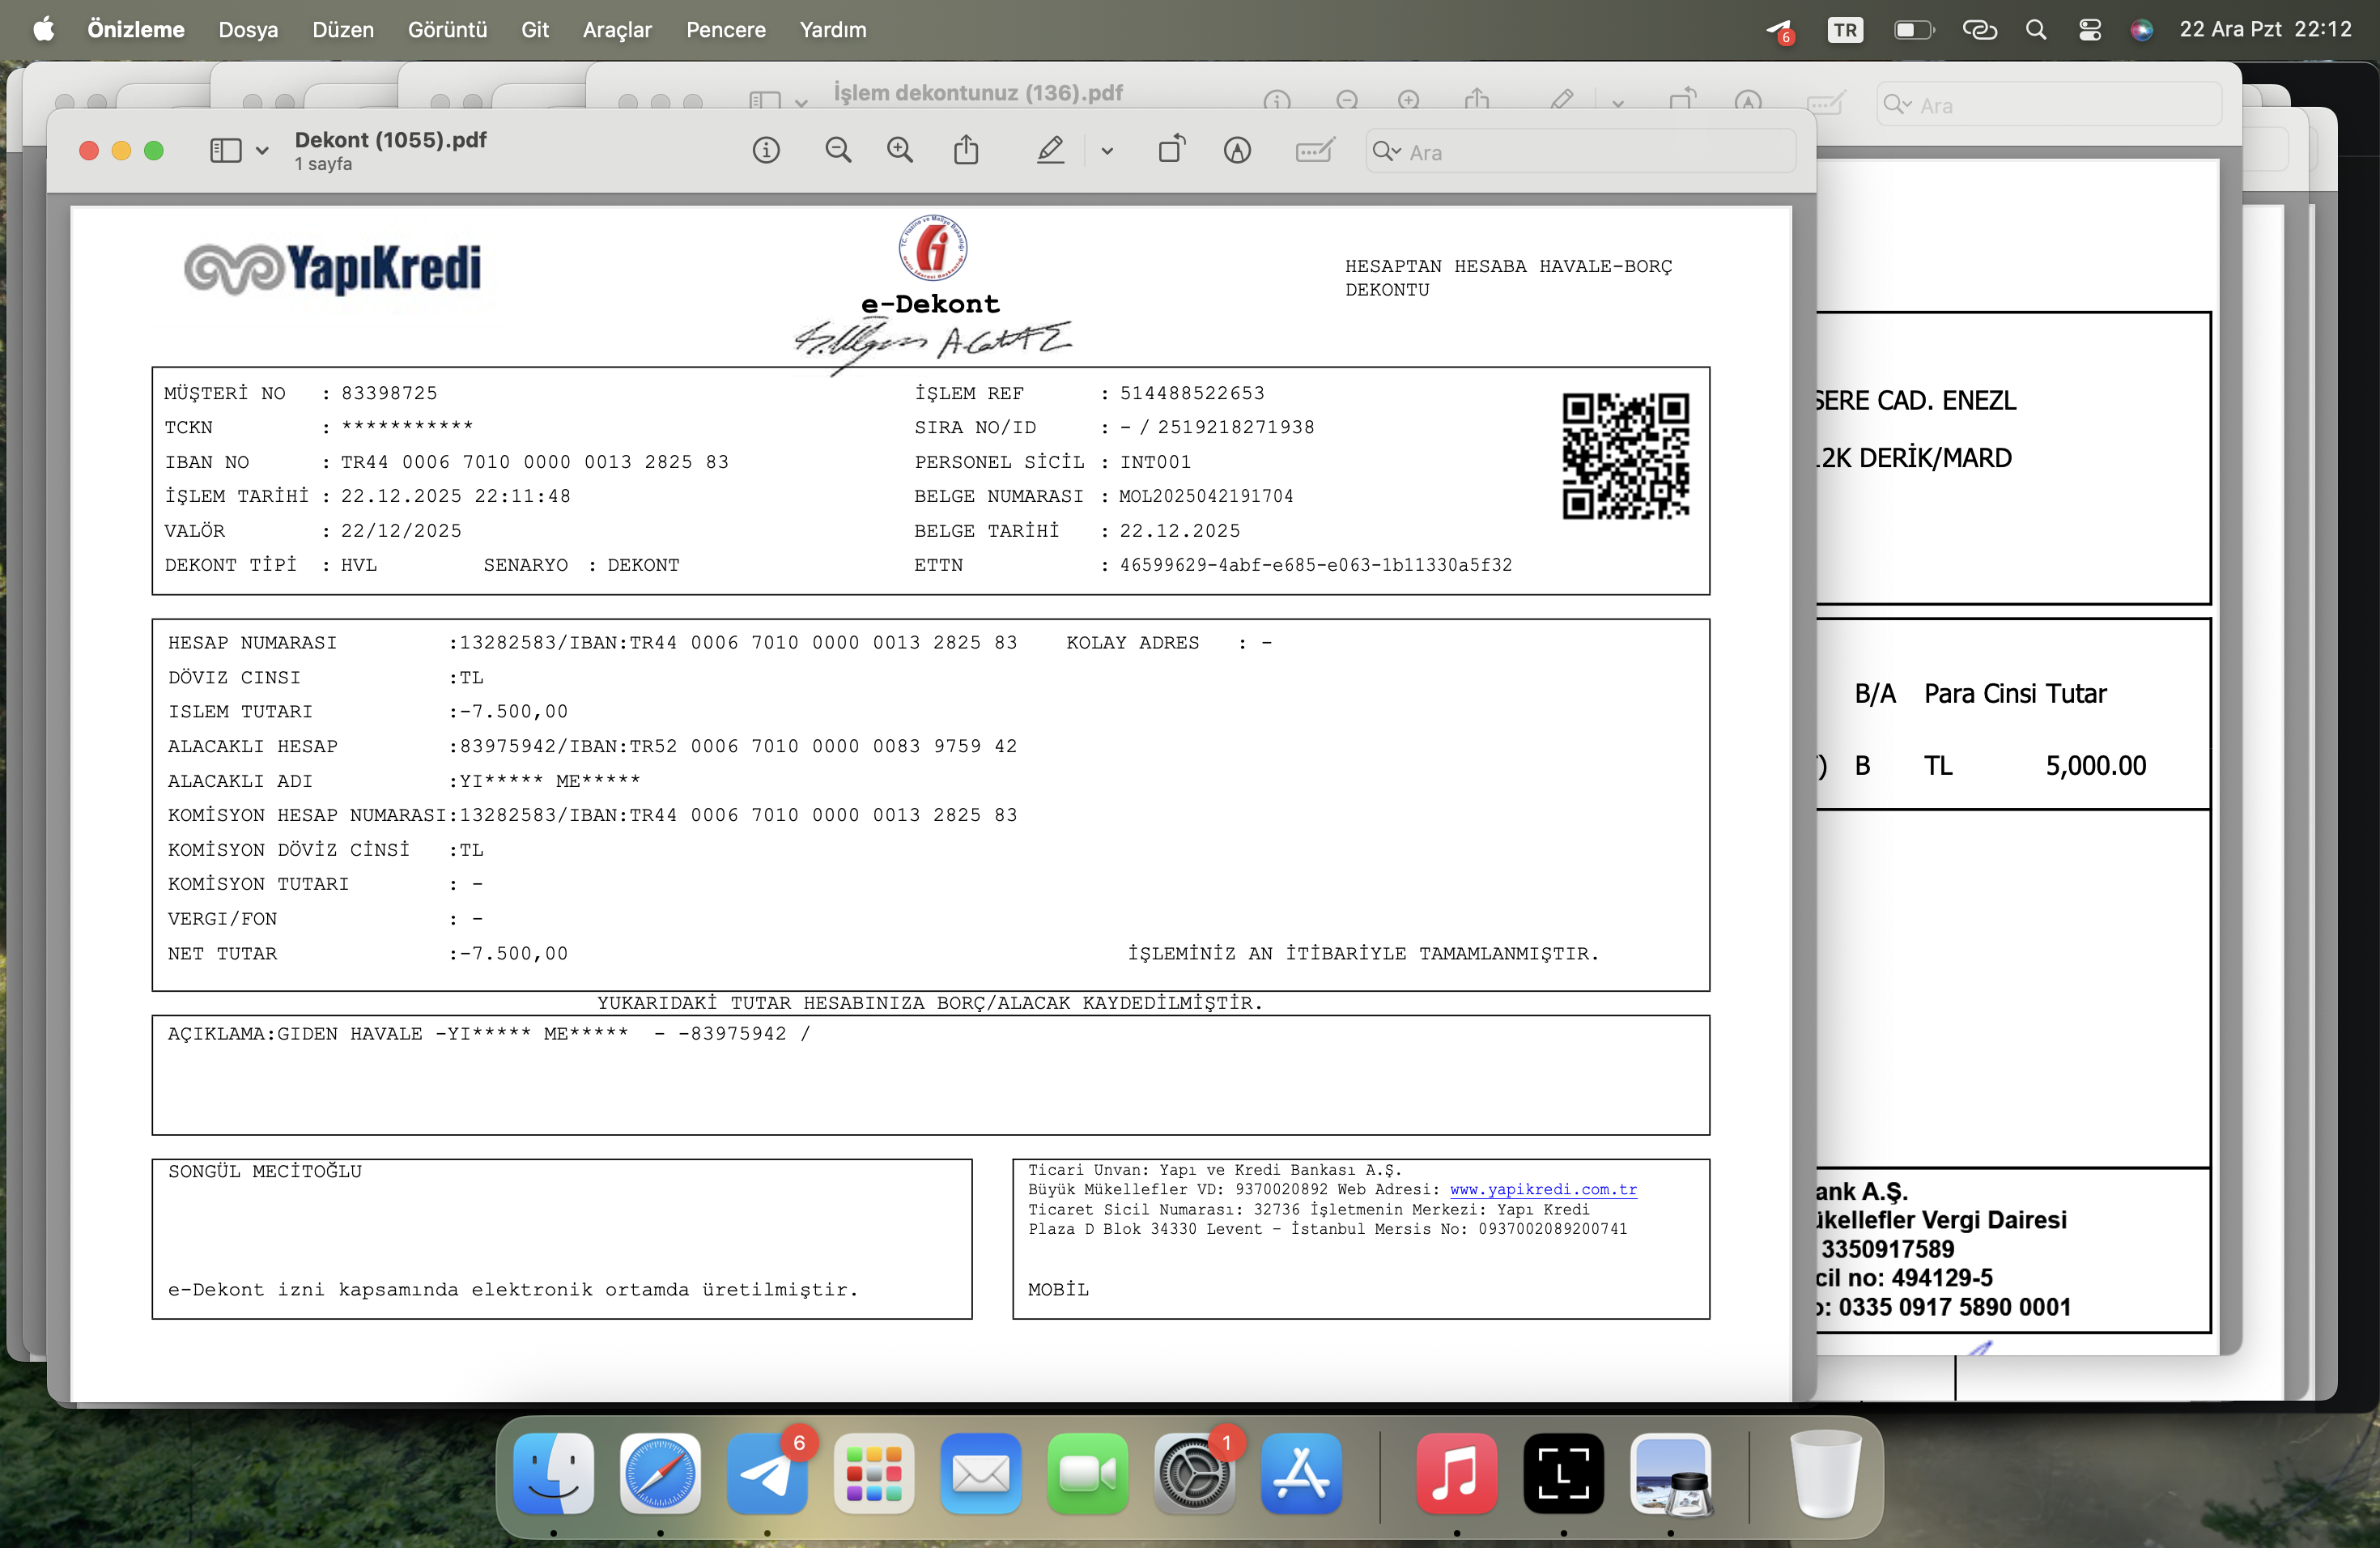Click the YapıKredi logo on the e-Dekont
Image resolution: width=2380 pixels, height=1548 pixels.
pos(333,267)
